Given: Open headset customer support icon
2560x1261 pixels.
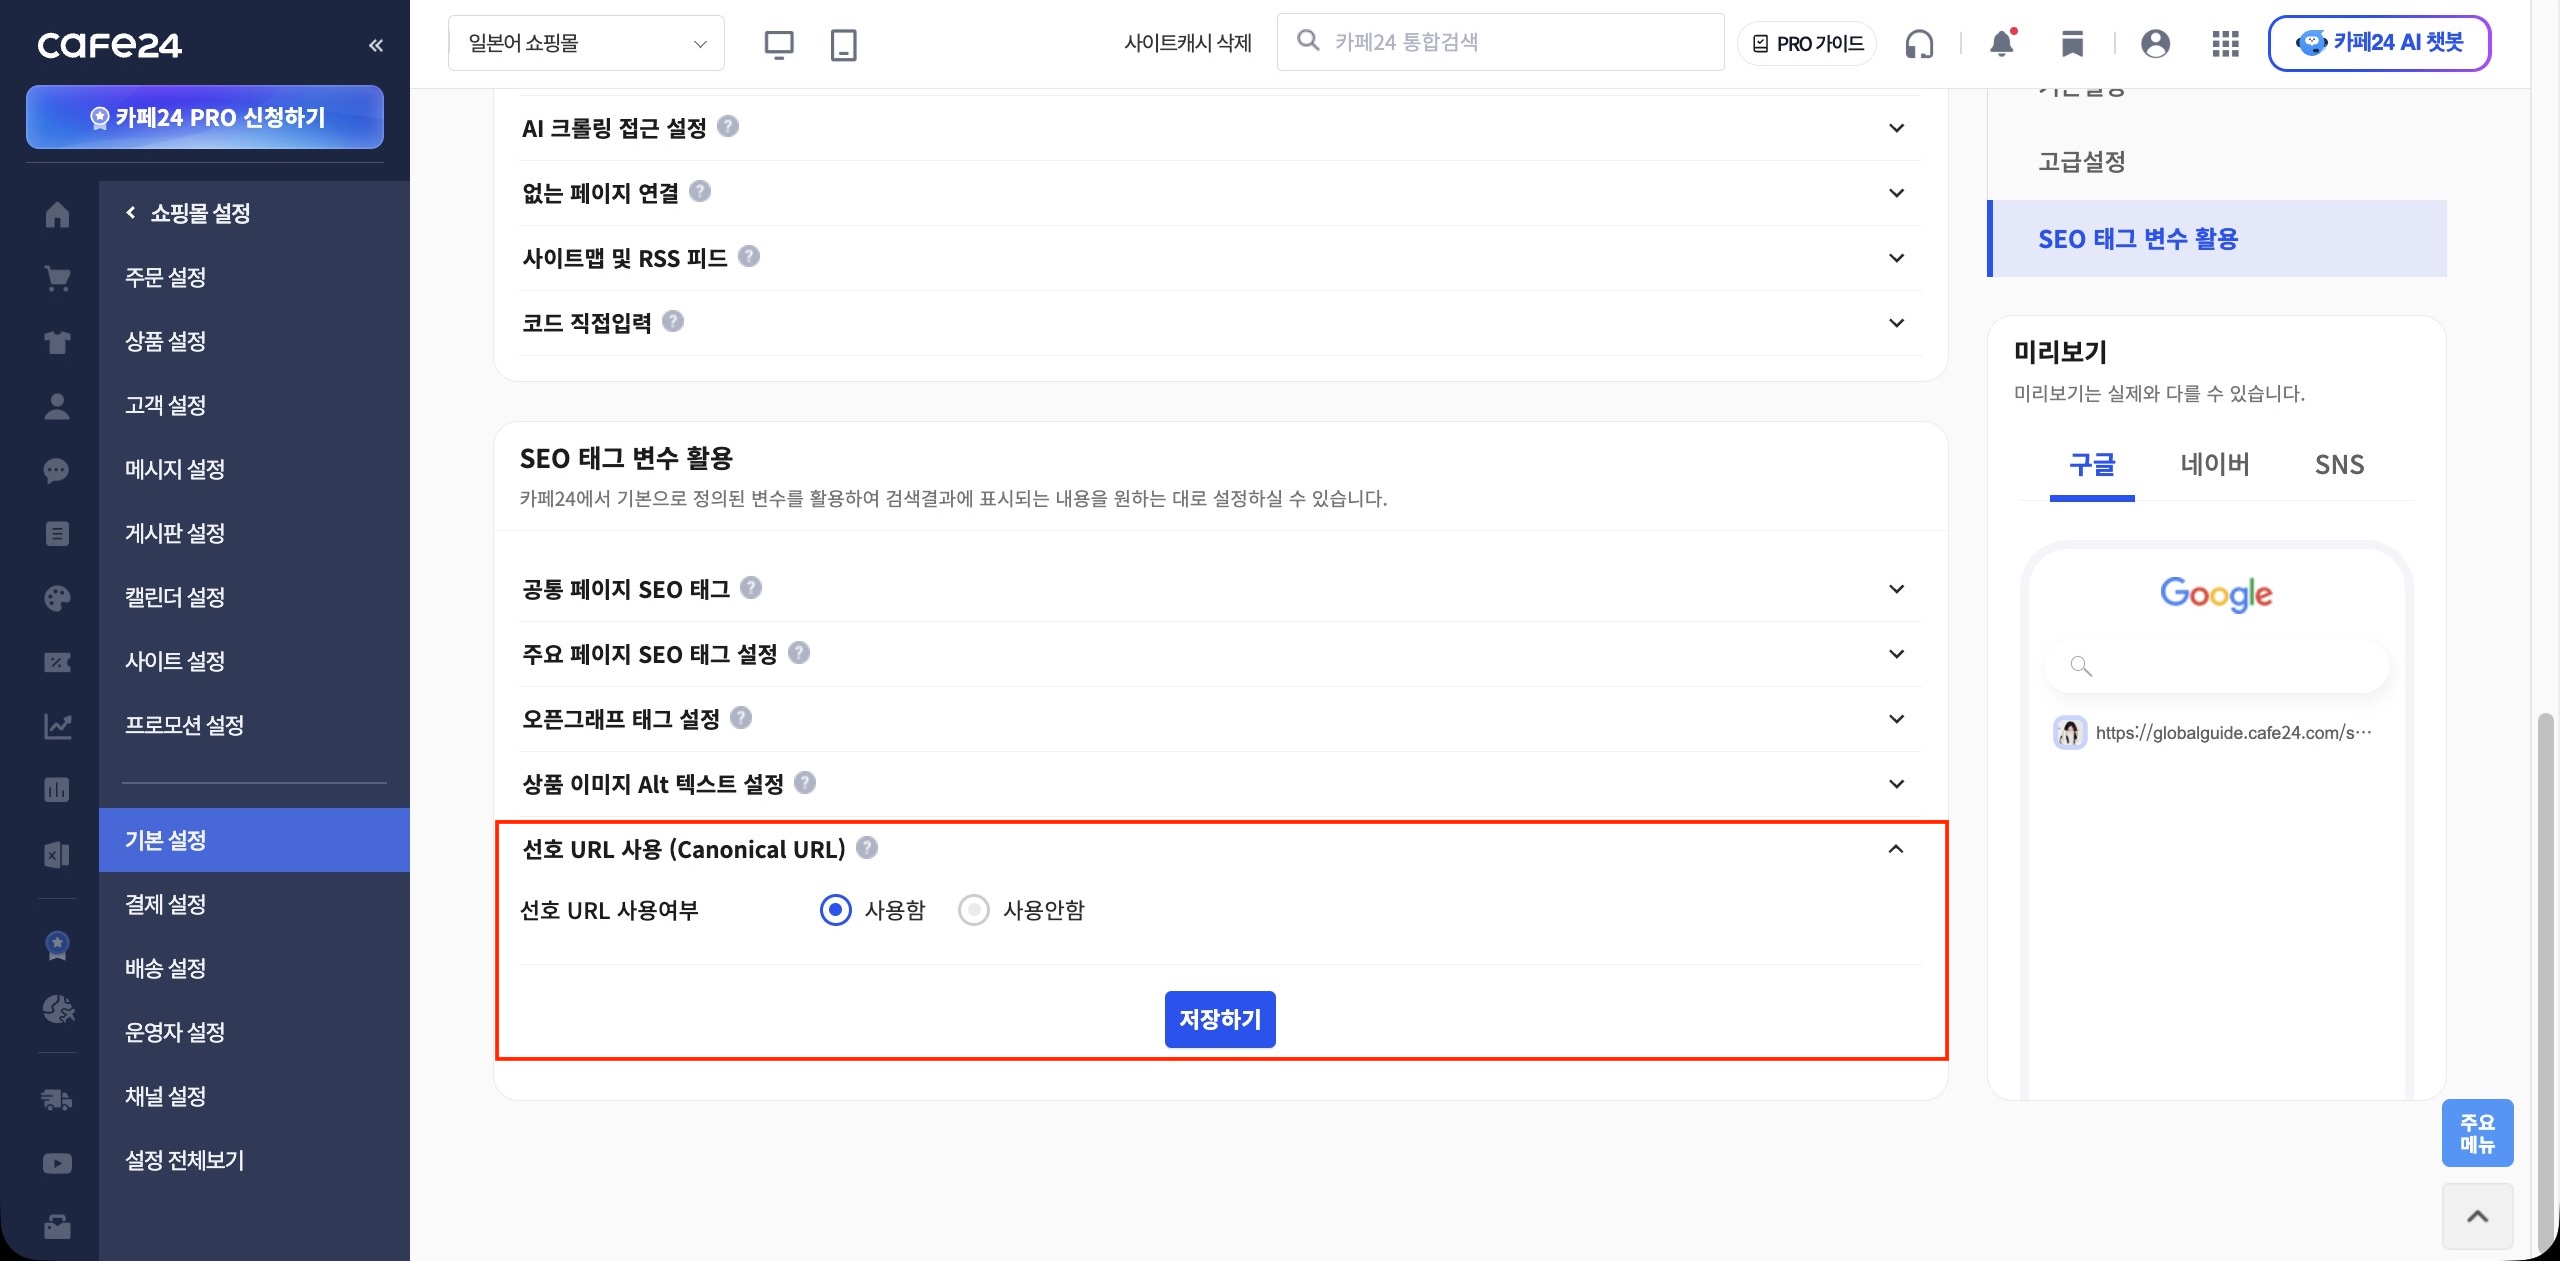Looking at the screenshot, I should pyautogui.click(x=1919, y=44).
